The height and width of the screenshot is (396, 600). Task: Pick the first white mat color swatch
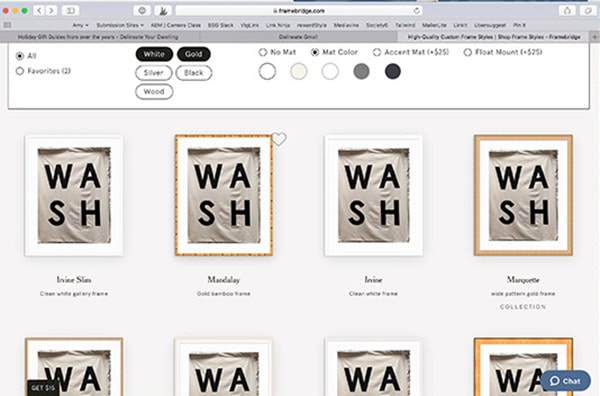[267, 72]
